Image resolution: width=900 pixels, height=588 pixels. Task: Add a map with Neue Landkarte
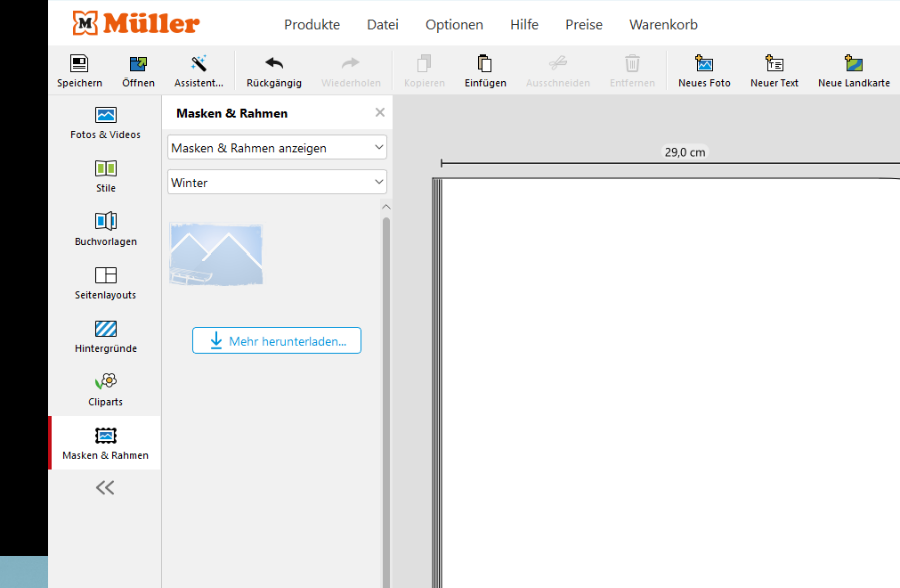pos(854,71)
